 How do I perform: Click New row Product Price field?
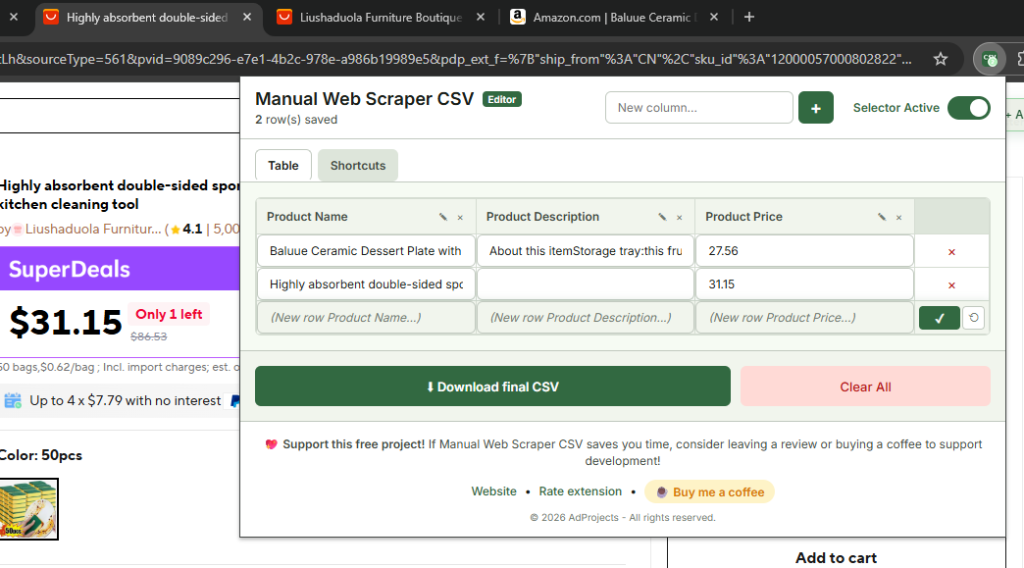805,318
